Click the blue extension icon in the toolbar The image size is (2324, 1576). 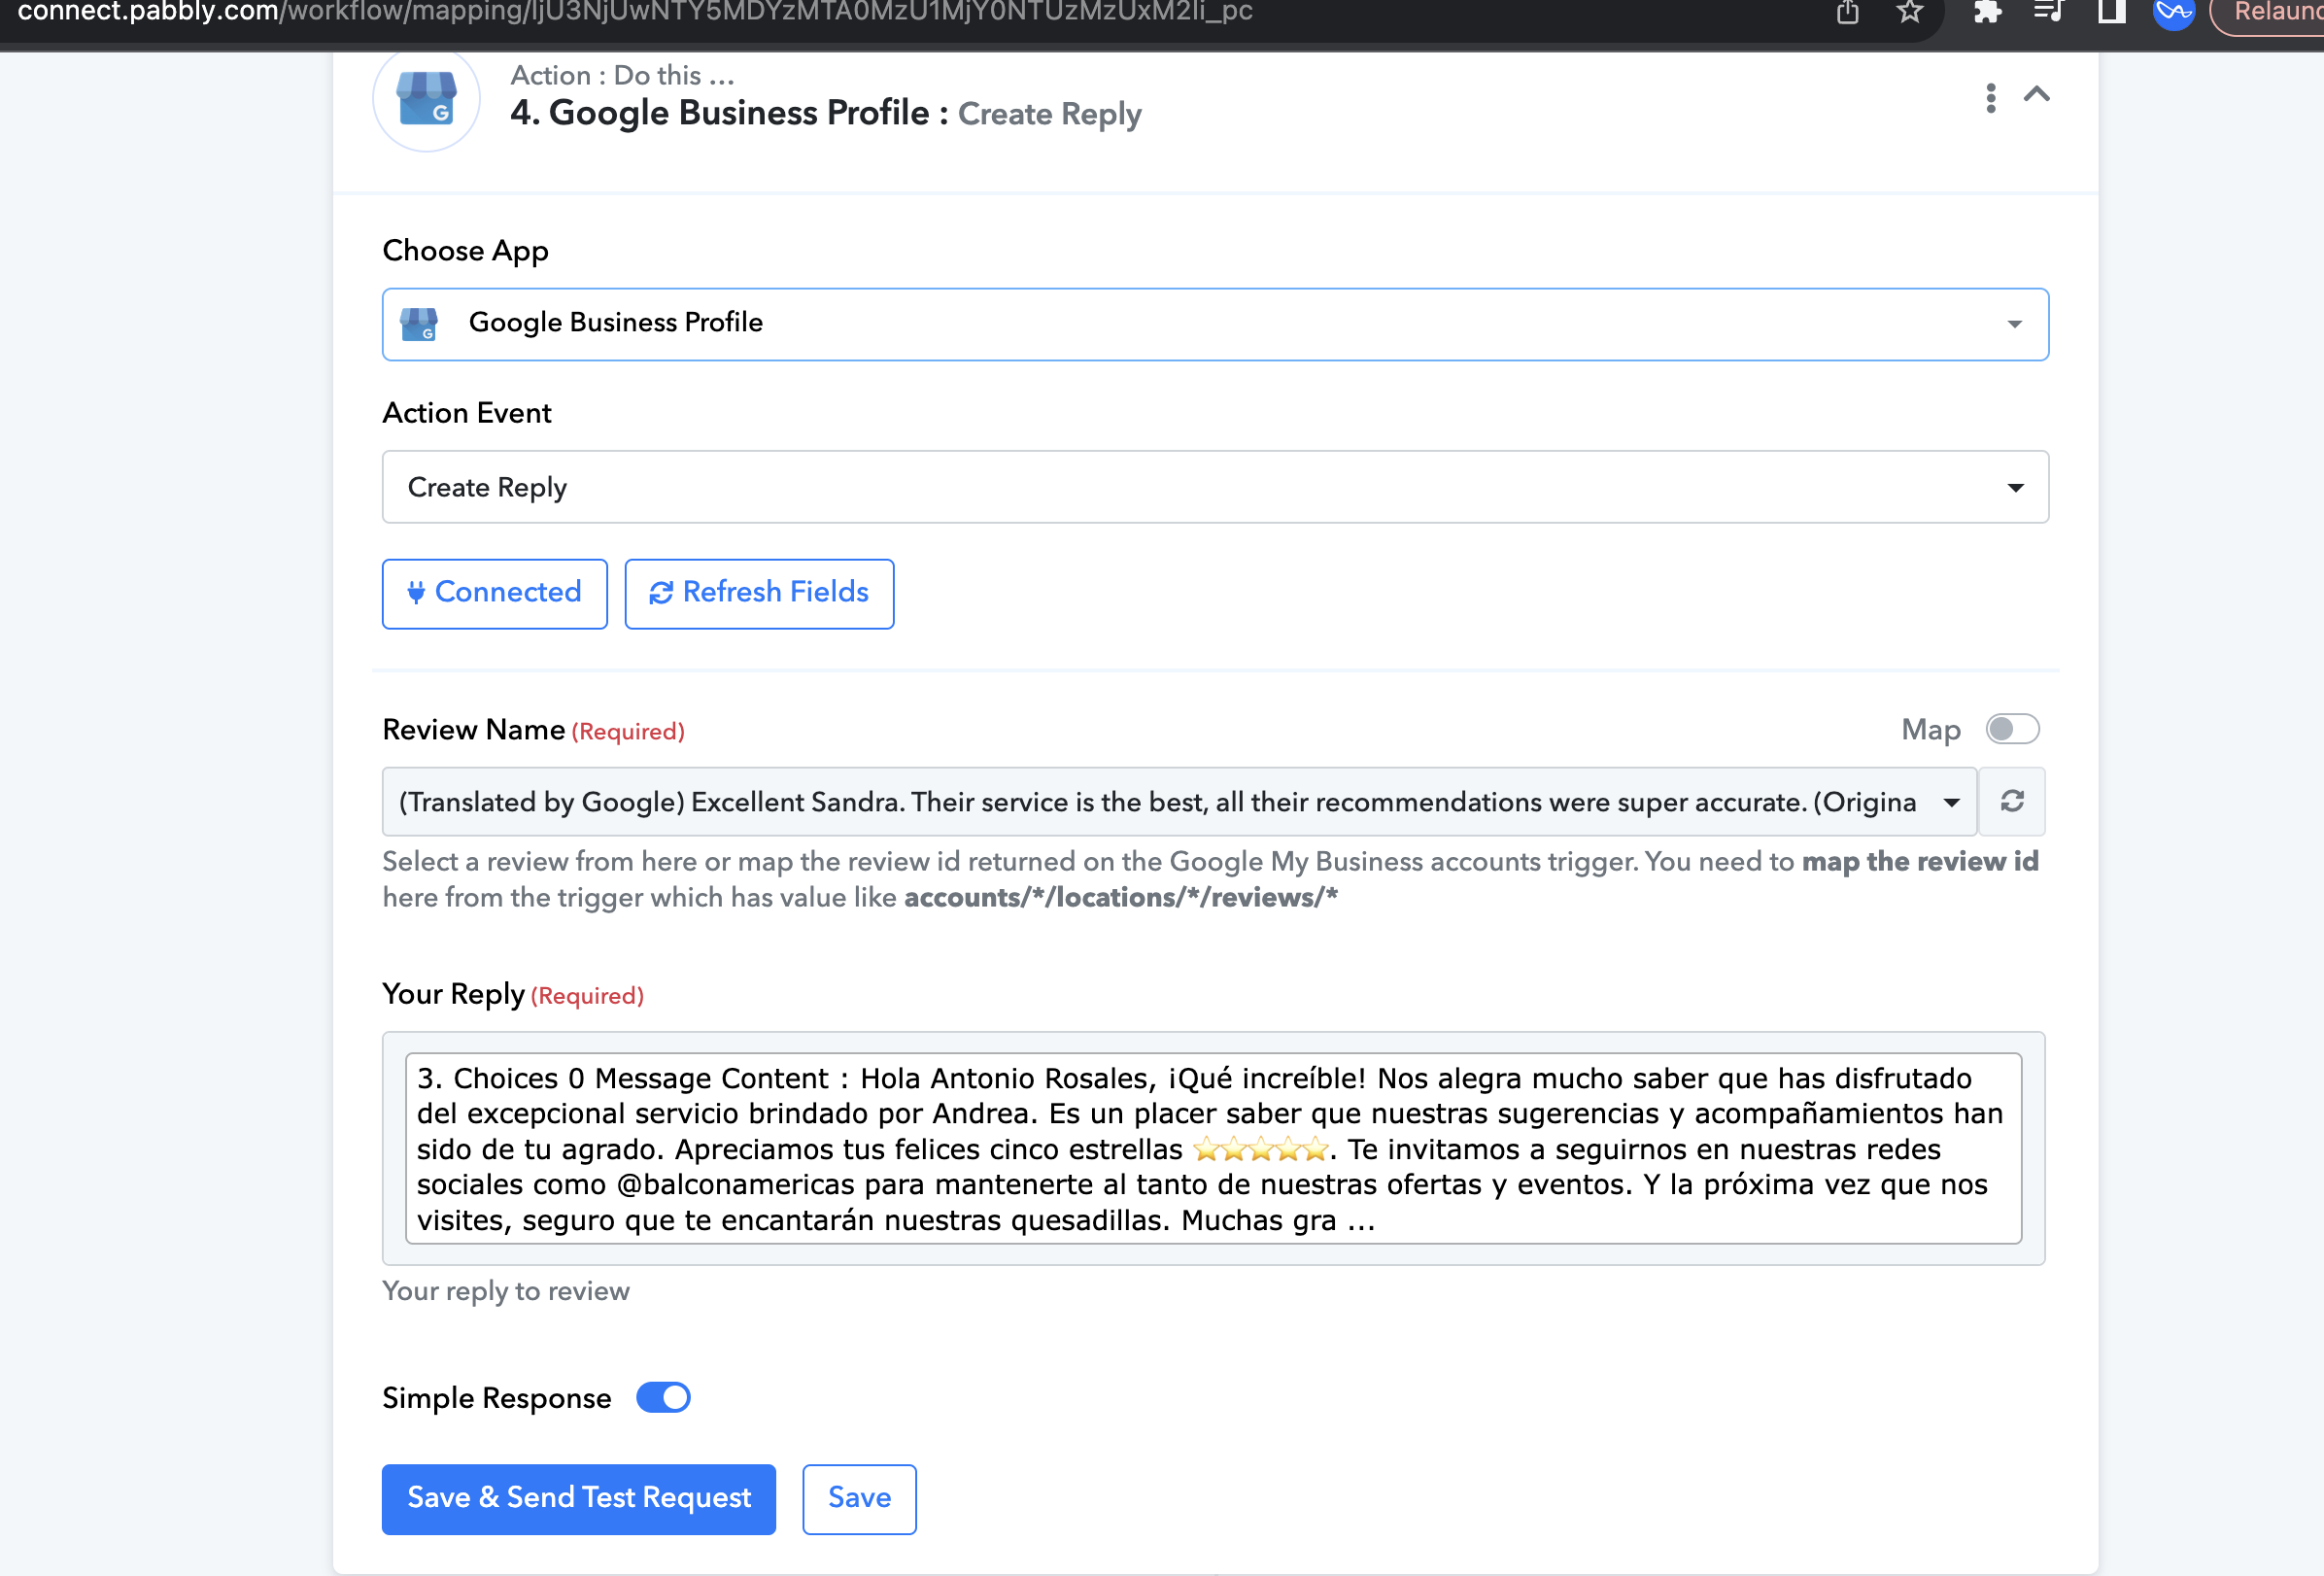(2174, 12)
